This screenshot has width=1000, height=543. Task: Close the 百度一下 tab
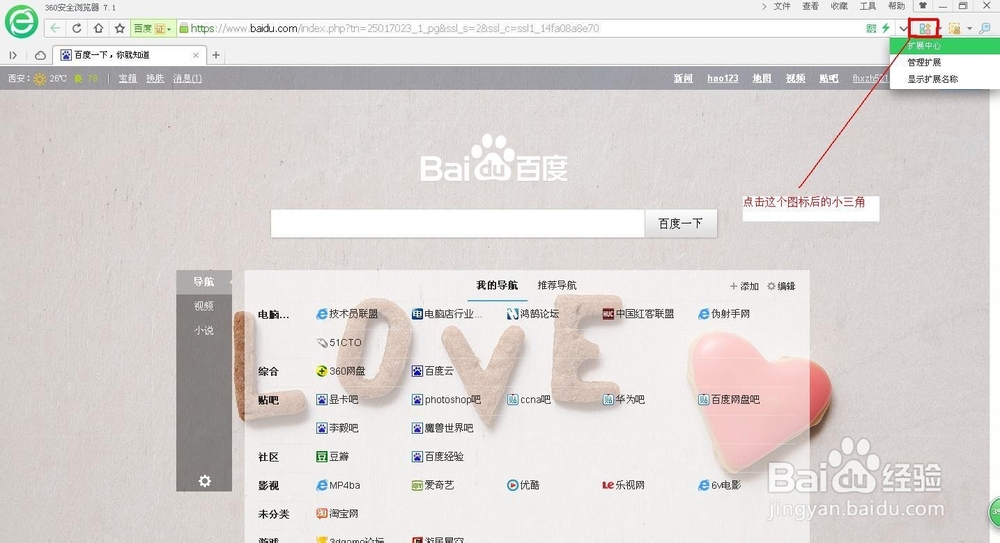pyautogui.click(x=196, y=56)
